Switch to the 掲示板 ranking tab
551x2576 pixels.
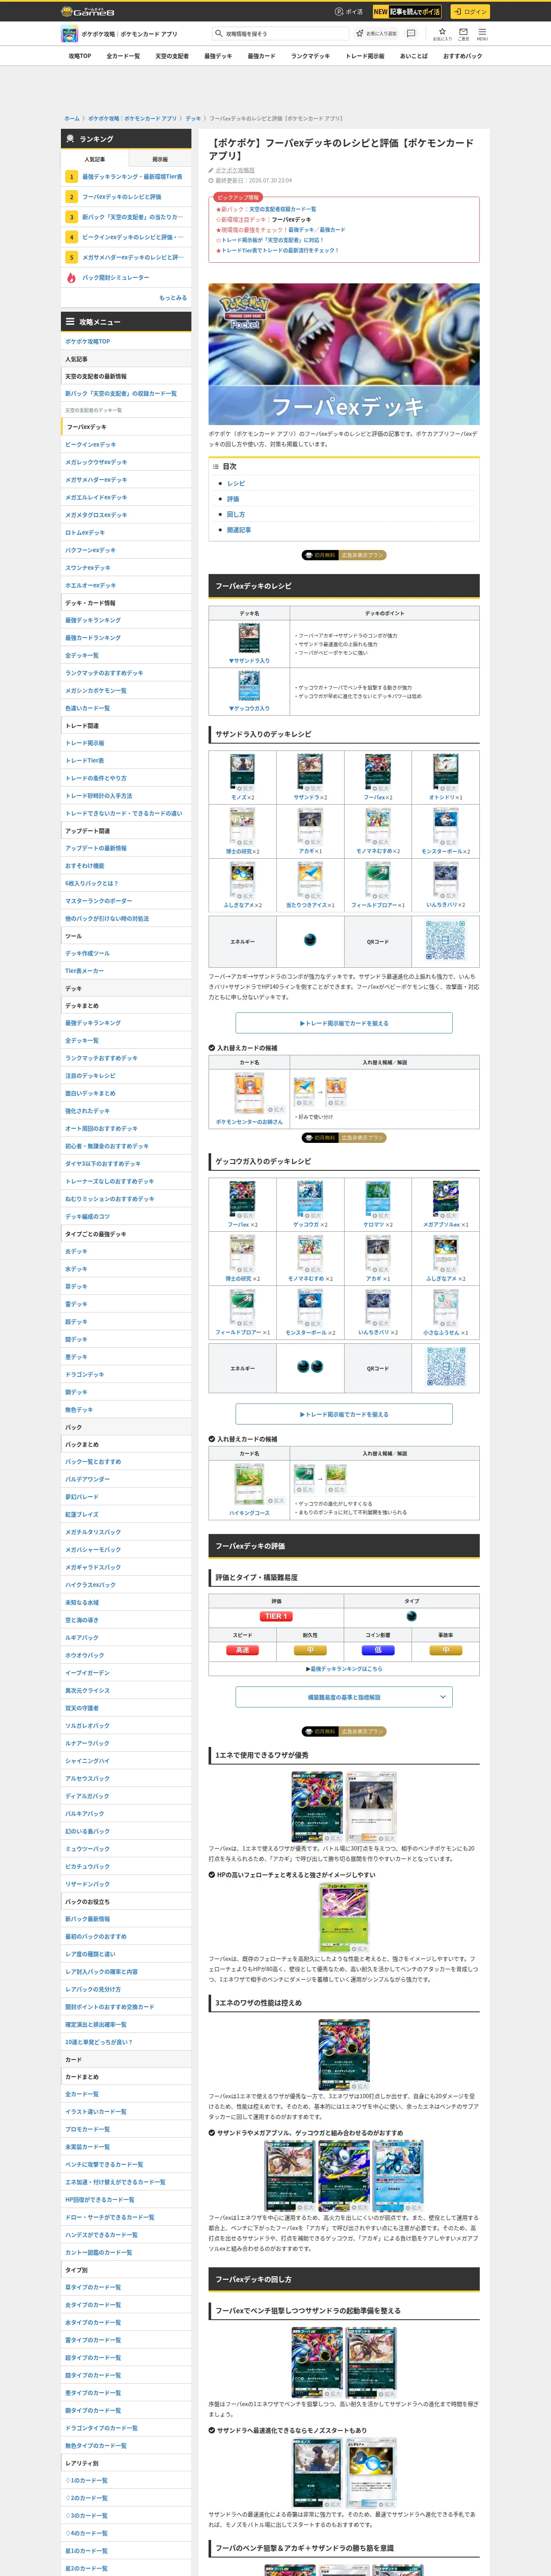pos(160,159)
